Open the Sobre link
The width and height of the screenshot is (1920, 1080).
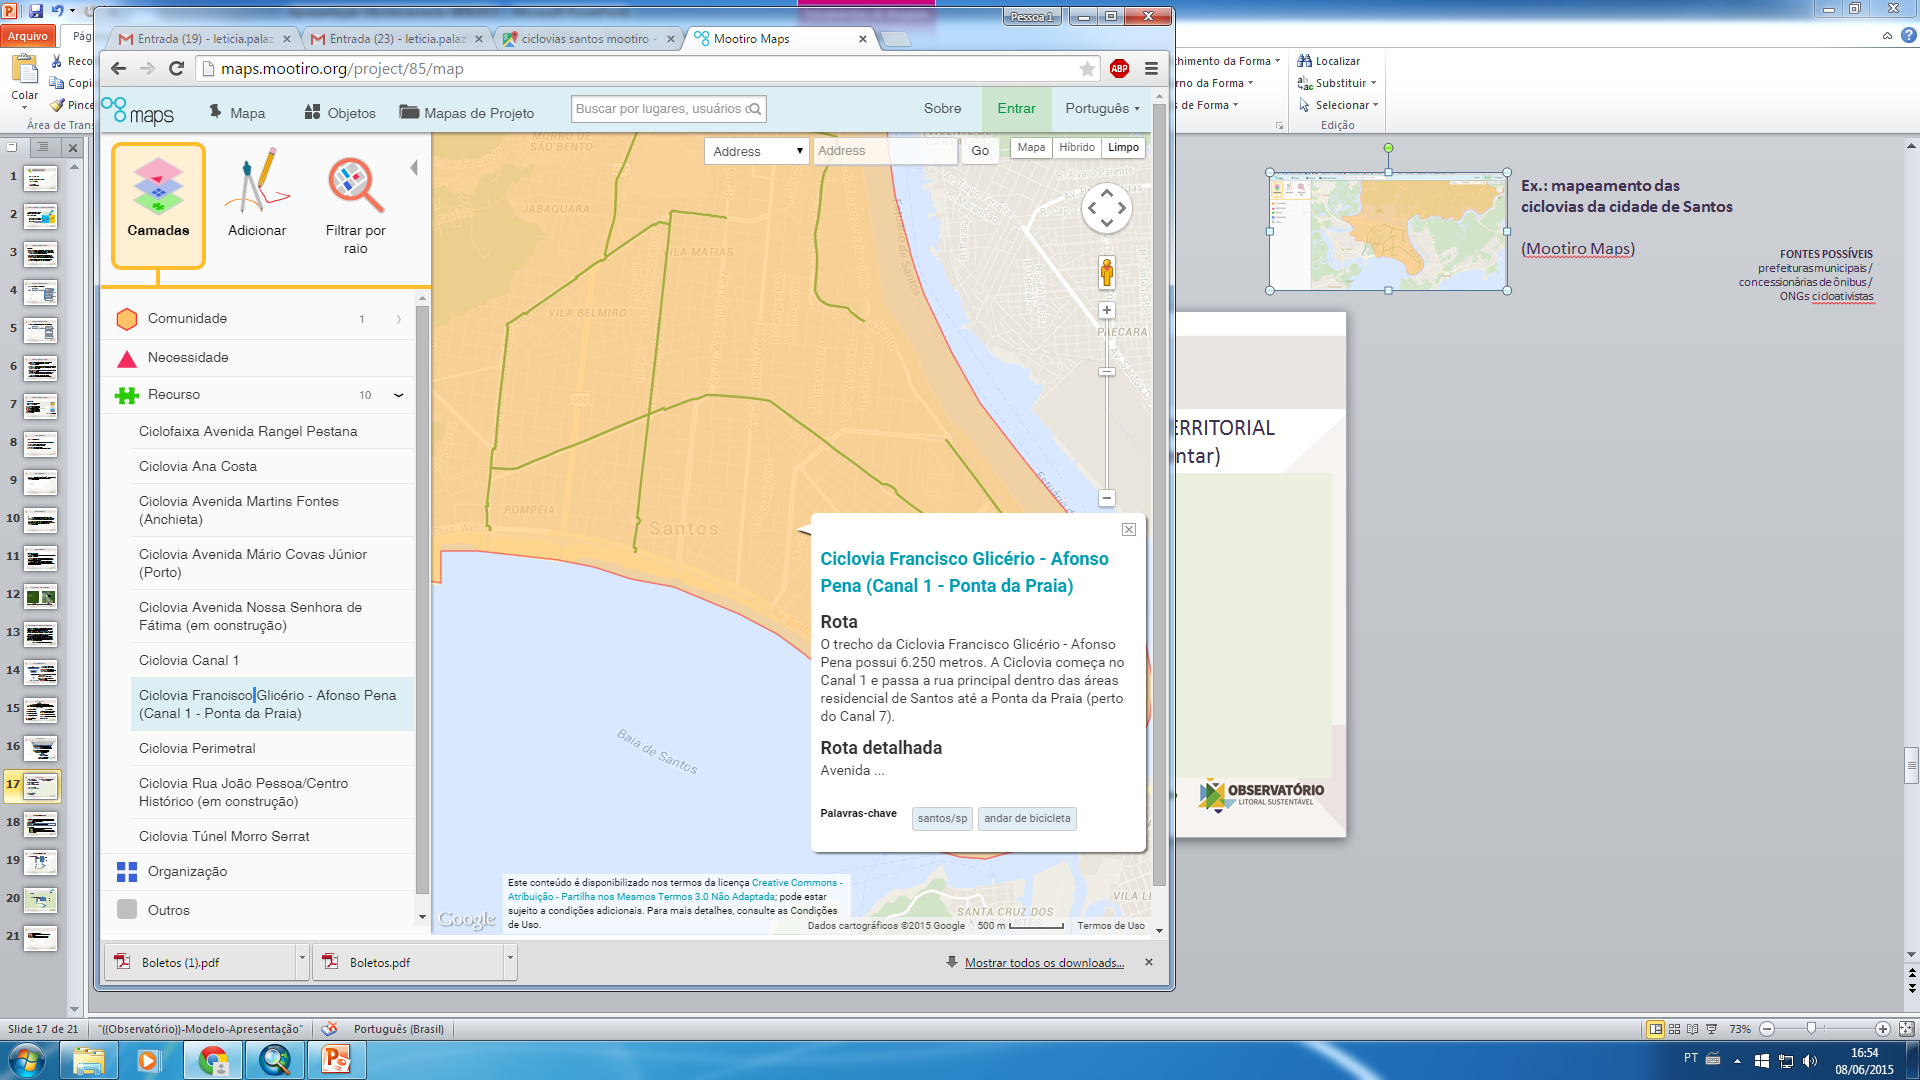[942, 109]
